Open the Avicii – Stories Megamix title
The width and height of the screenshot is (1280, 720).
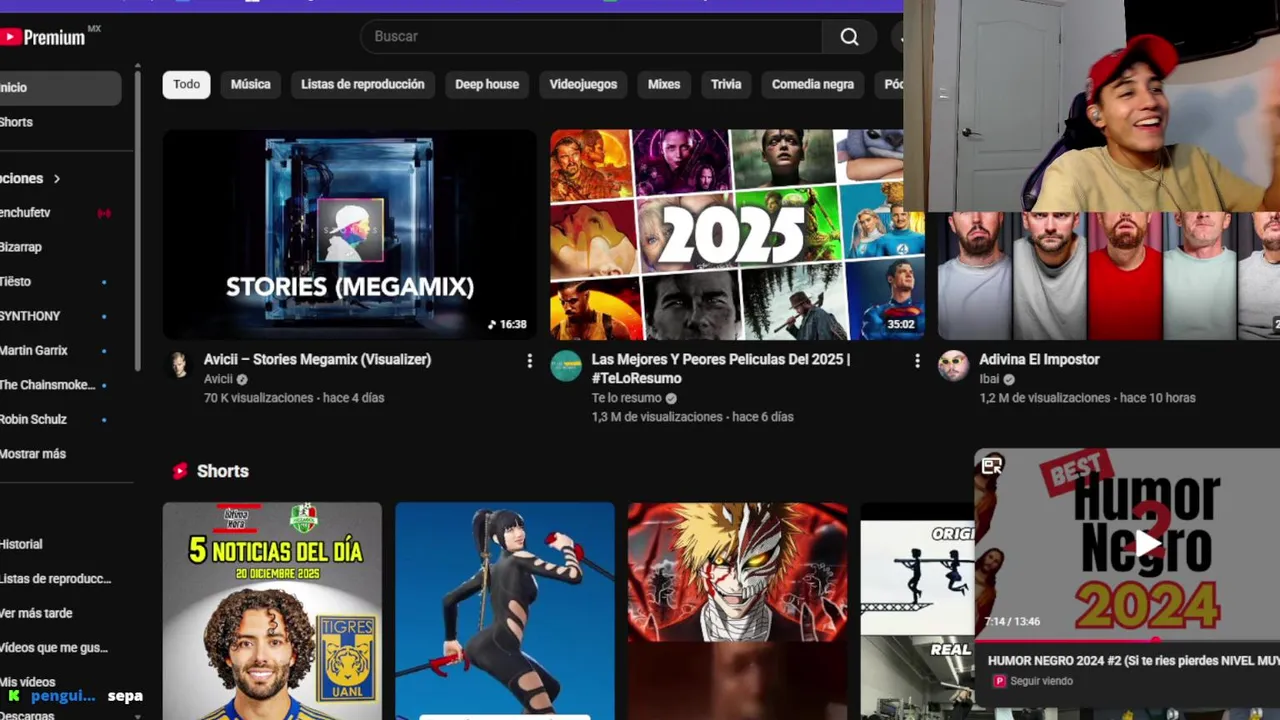tap(317, 360)
